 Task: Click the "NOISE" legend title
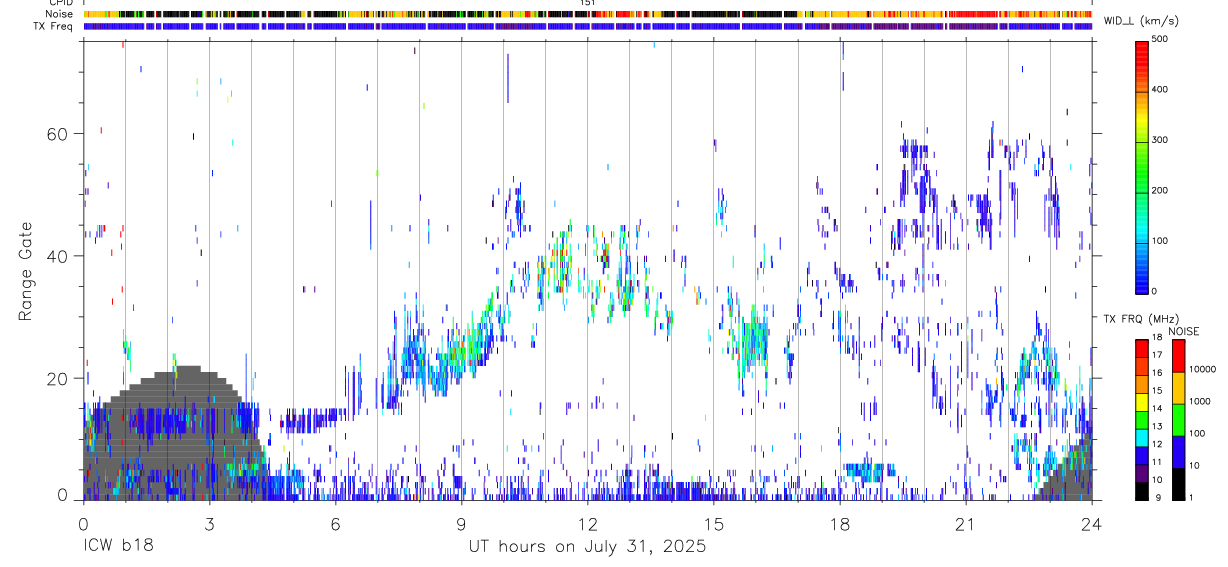tap(1183, 331)
